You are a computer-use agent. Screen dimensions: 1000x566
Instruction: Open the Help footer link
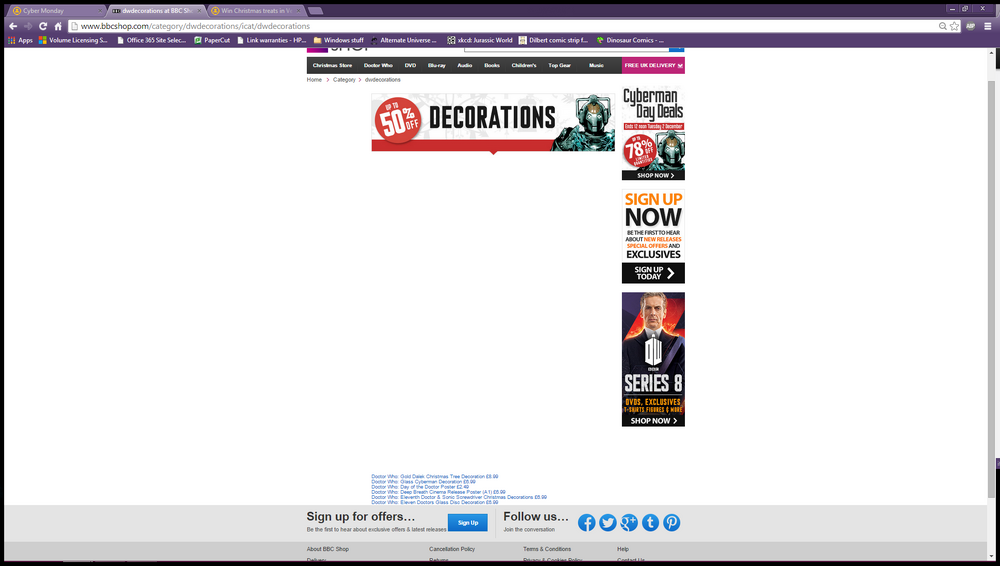click(622, 549)
